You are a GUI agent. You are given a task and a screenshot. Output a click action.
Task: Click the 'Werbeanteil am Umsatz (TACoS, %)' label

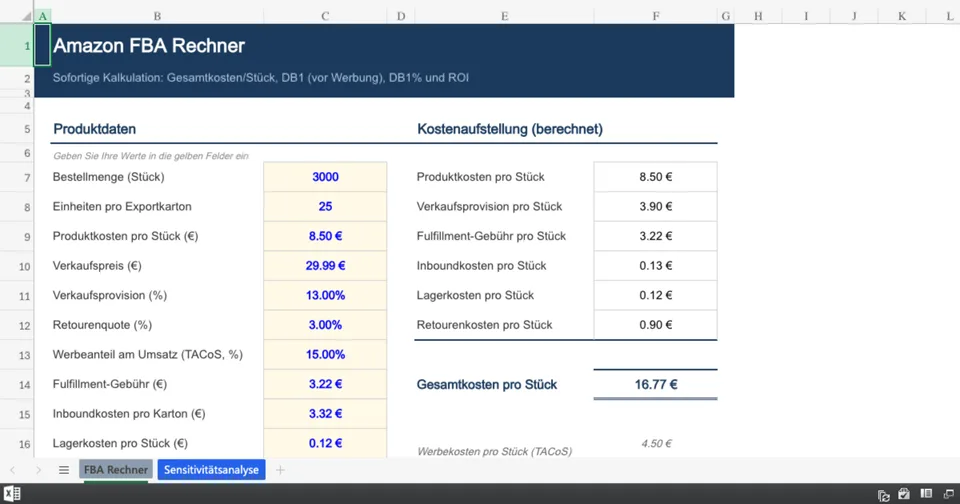click(x=148, y=355)
